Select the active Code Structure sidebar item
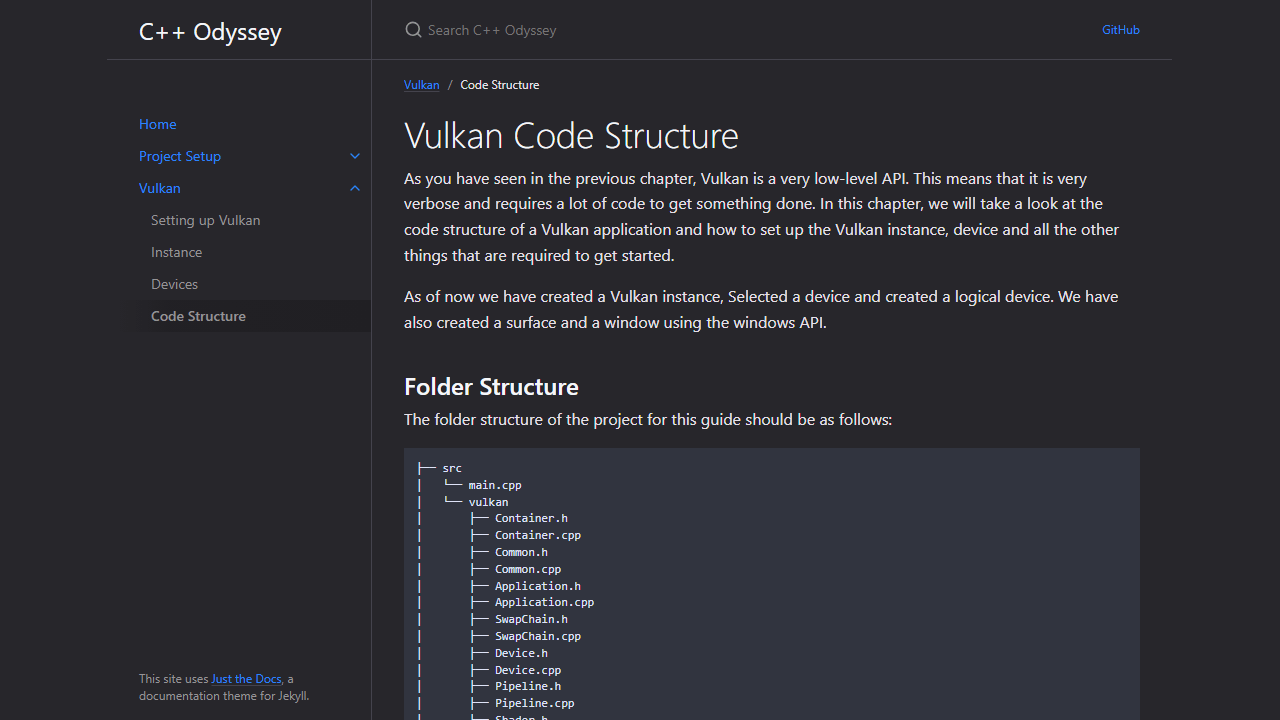Screen dimensions: 1280x720 [198, 316]
